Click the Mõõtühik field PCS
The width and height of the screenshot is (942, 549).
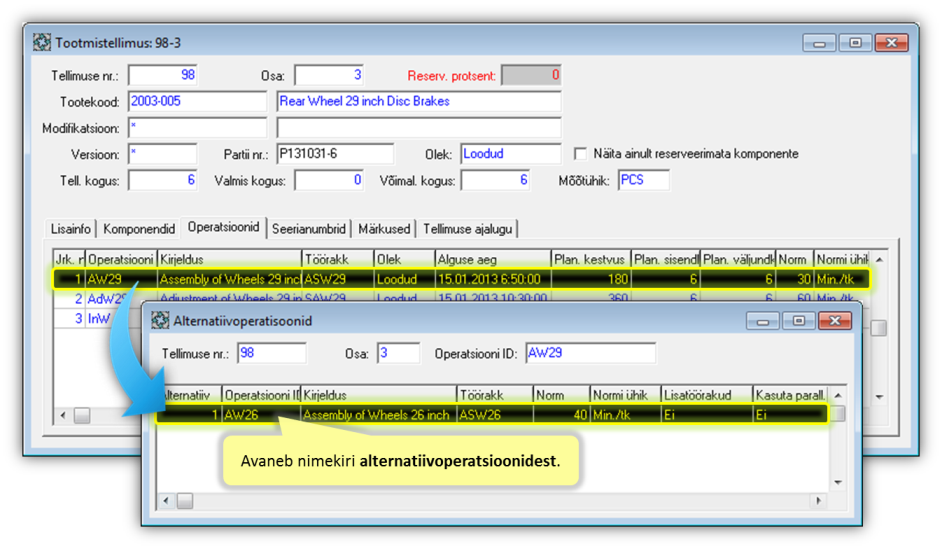[x=643, y=180]
